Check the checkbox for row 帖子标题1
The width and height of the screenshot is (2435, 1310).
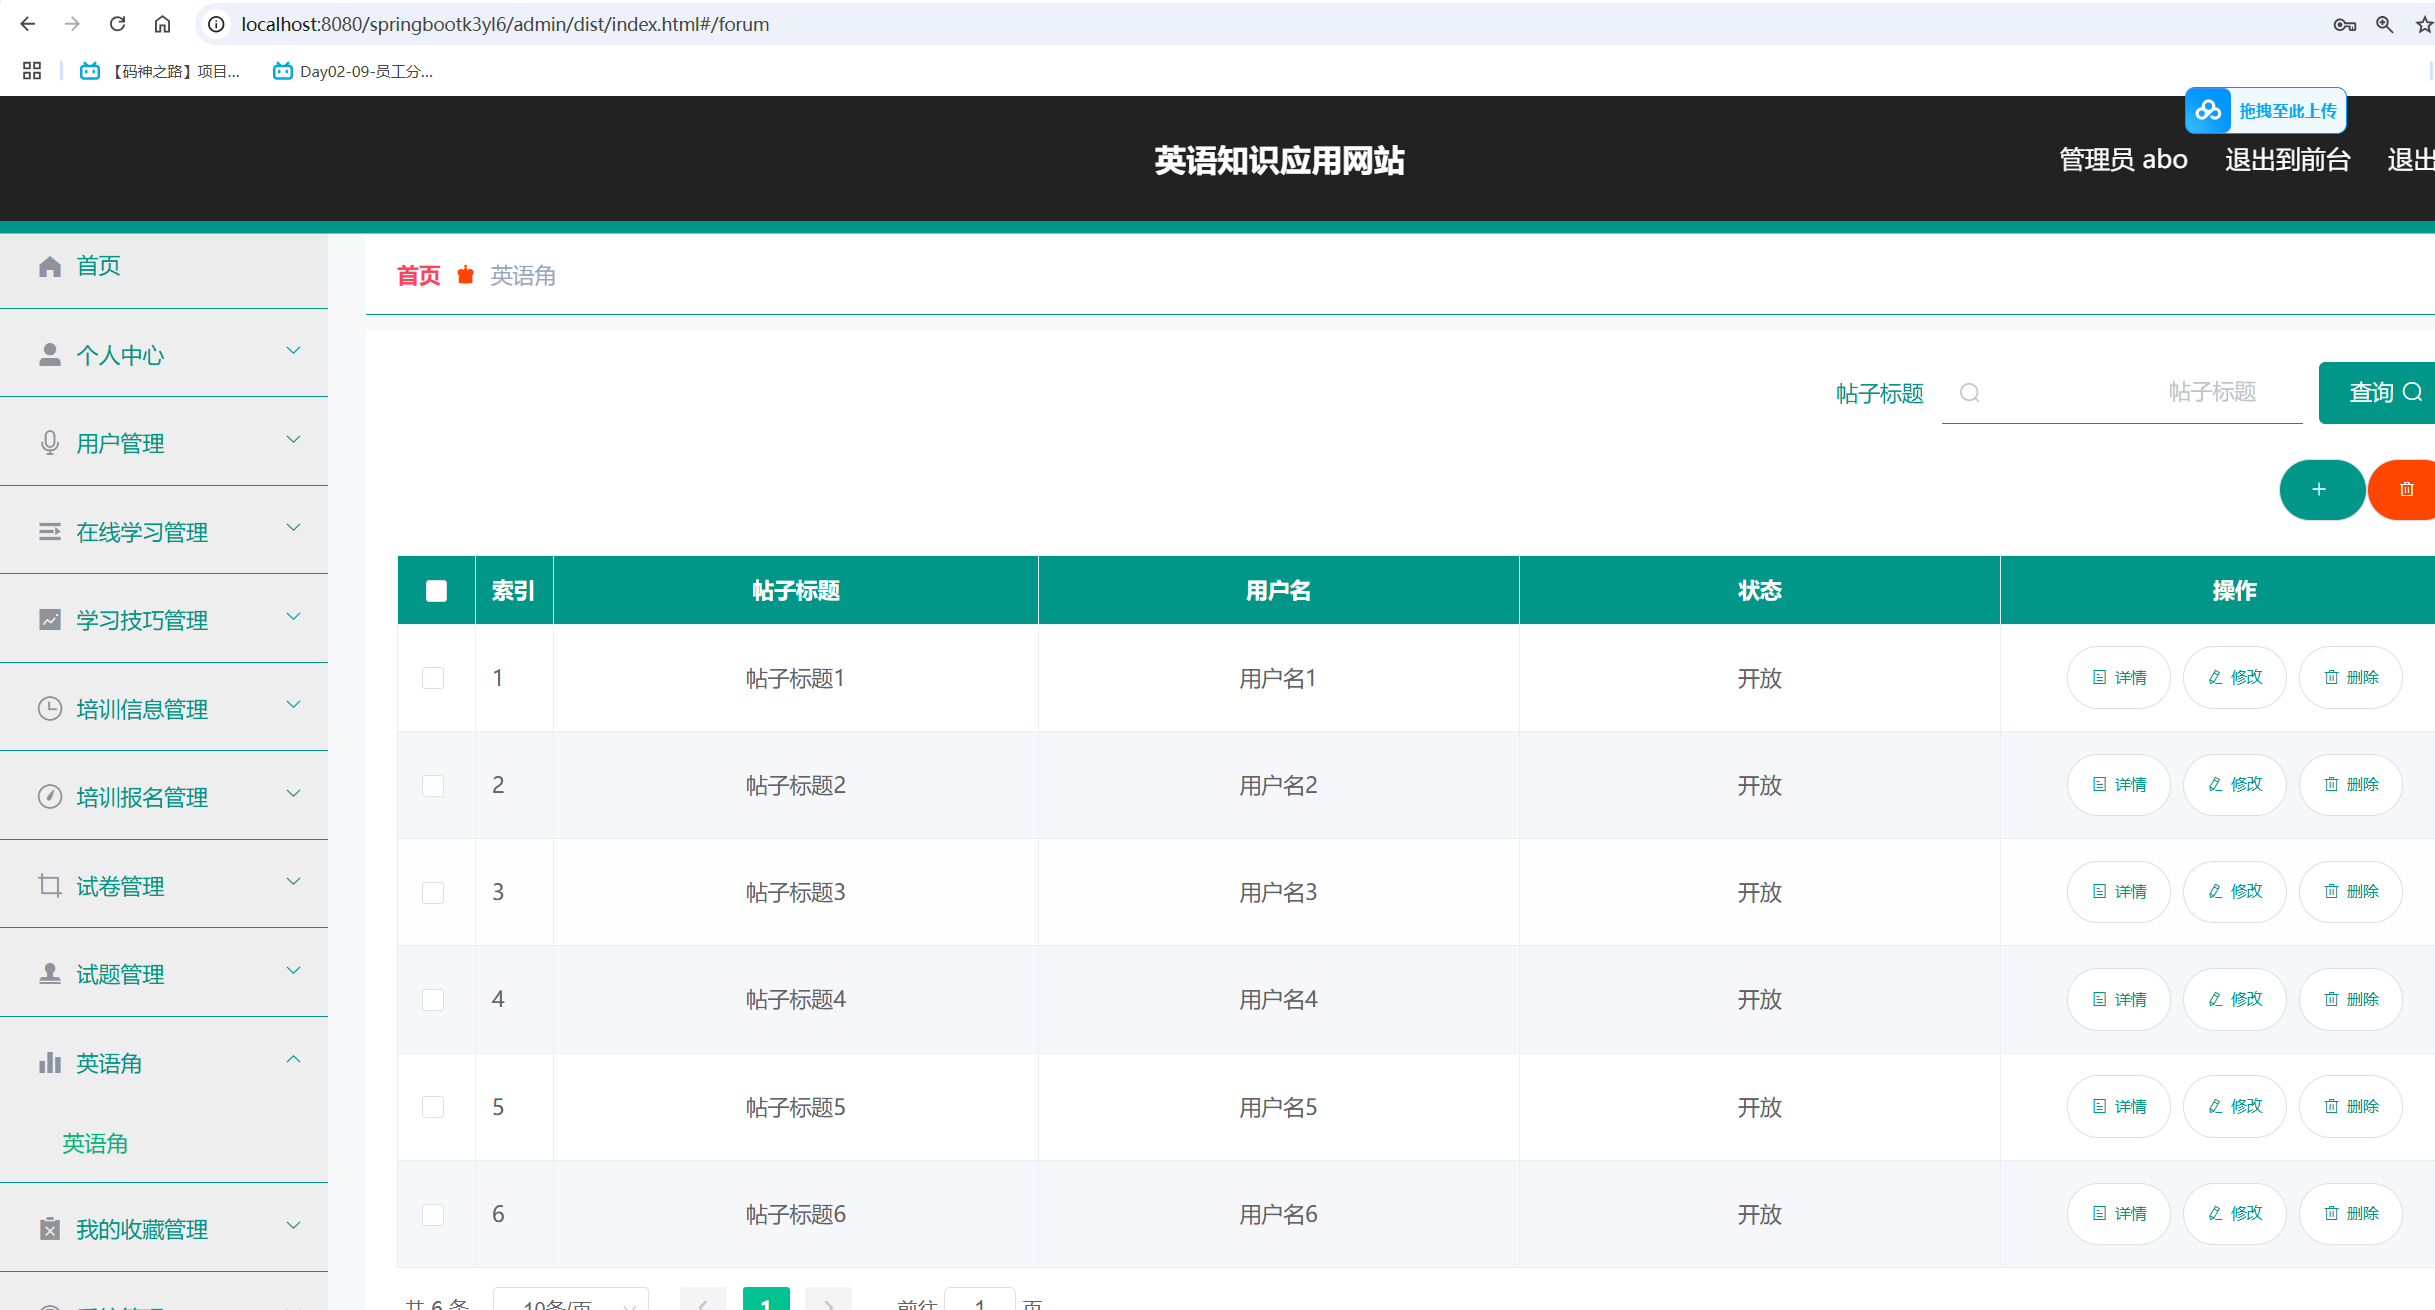point(433,678)
